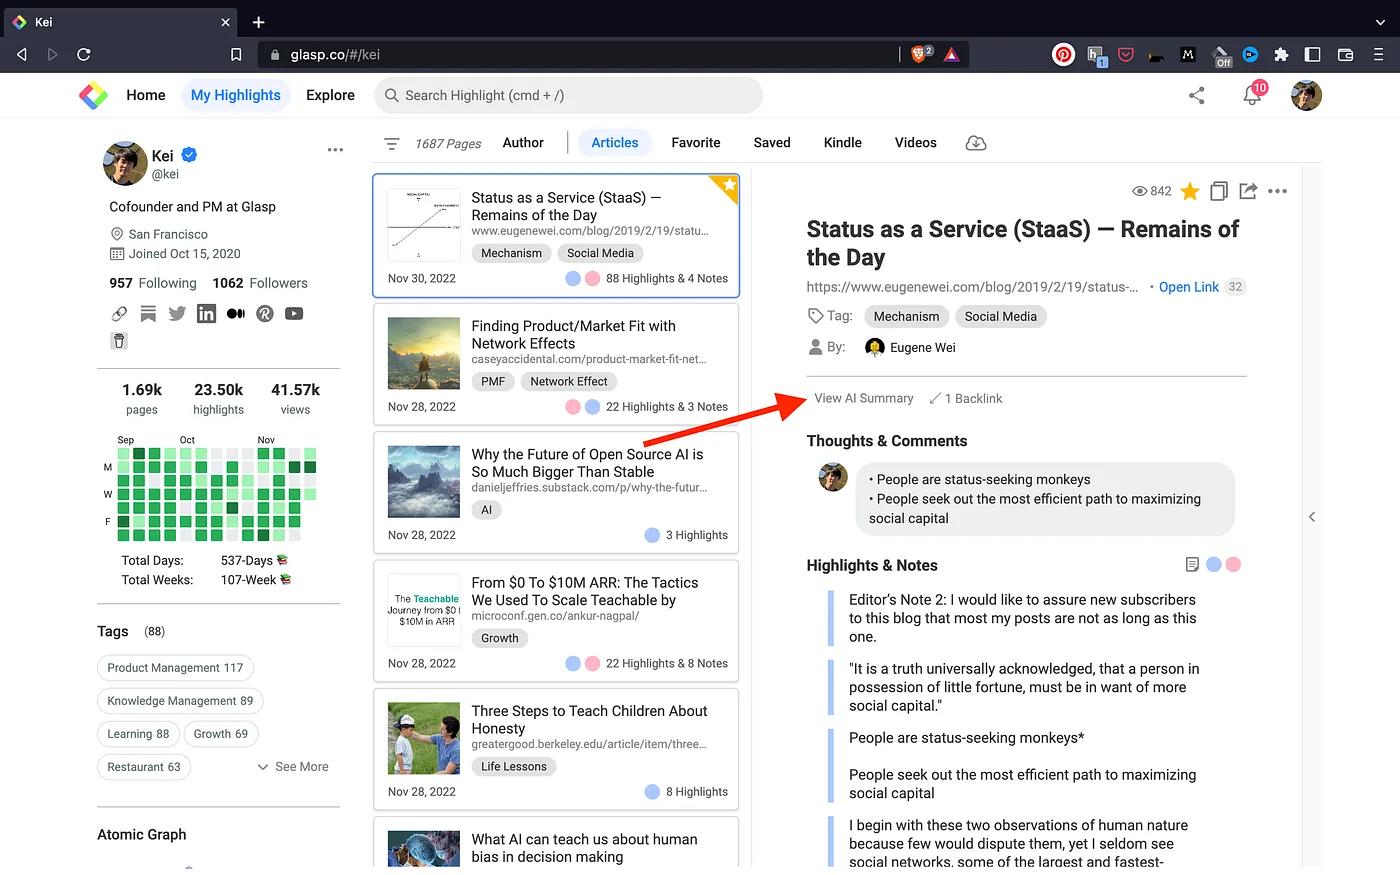Open the account avatar in the top right
This screenshot has width=1400, height=875.
point(1306,95)
